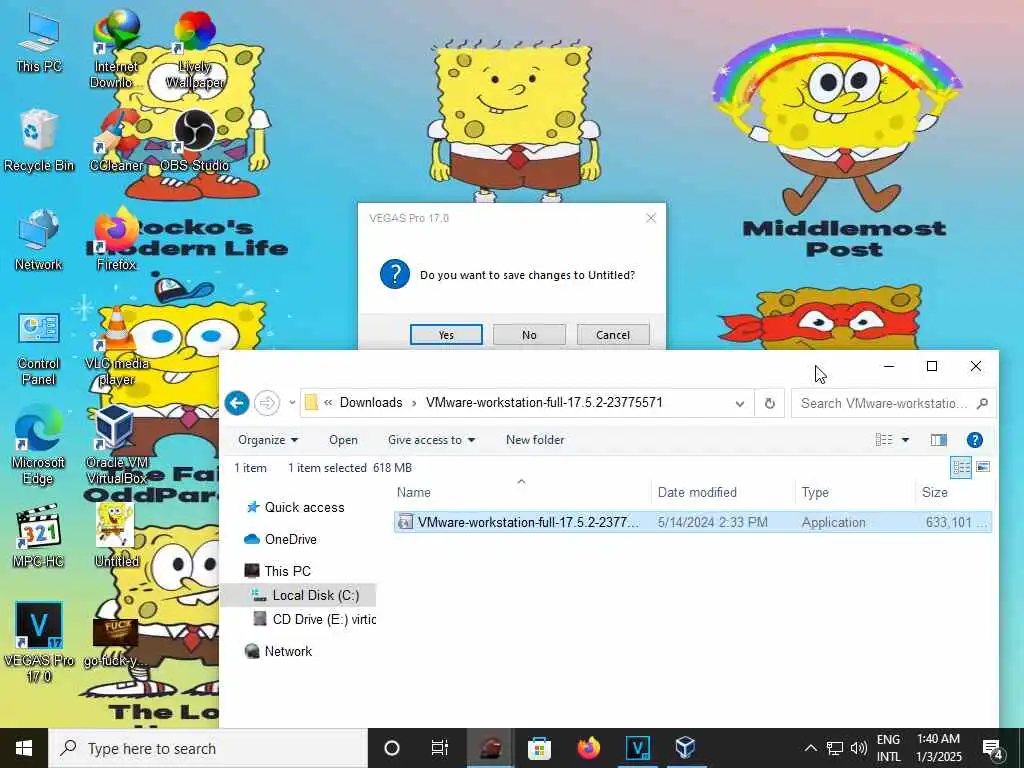Open Microsoft Store taskbar icon
1024x768 pixels.
click(539, 748)
